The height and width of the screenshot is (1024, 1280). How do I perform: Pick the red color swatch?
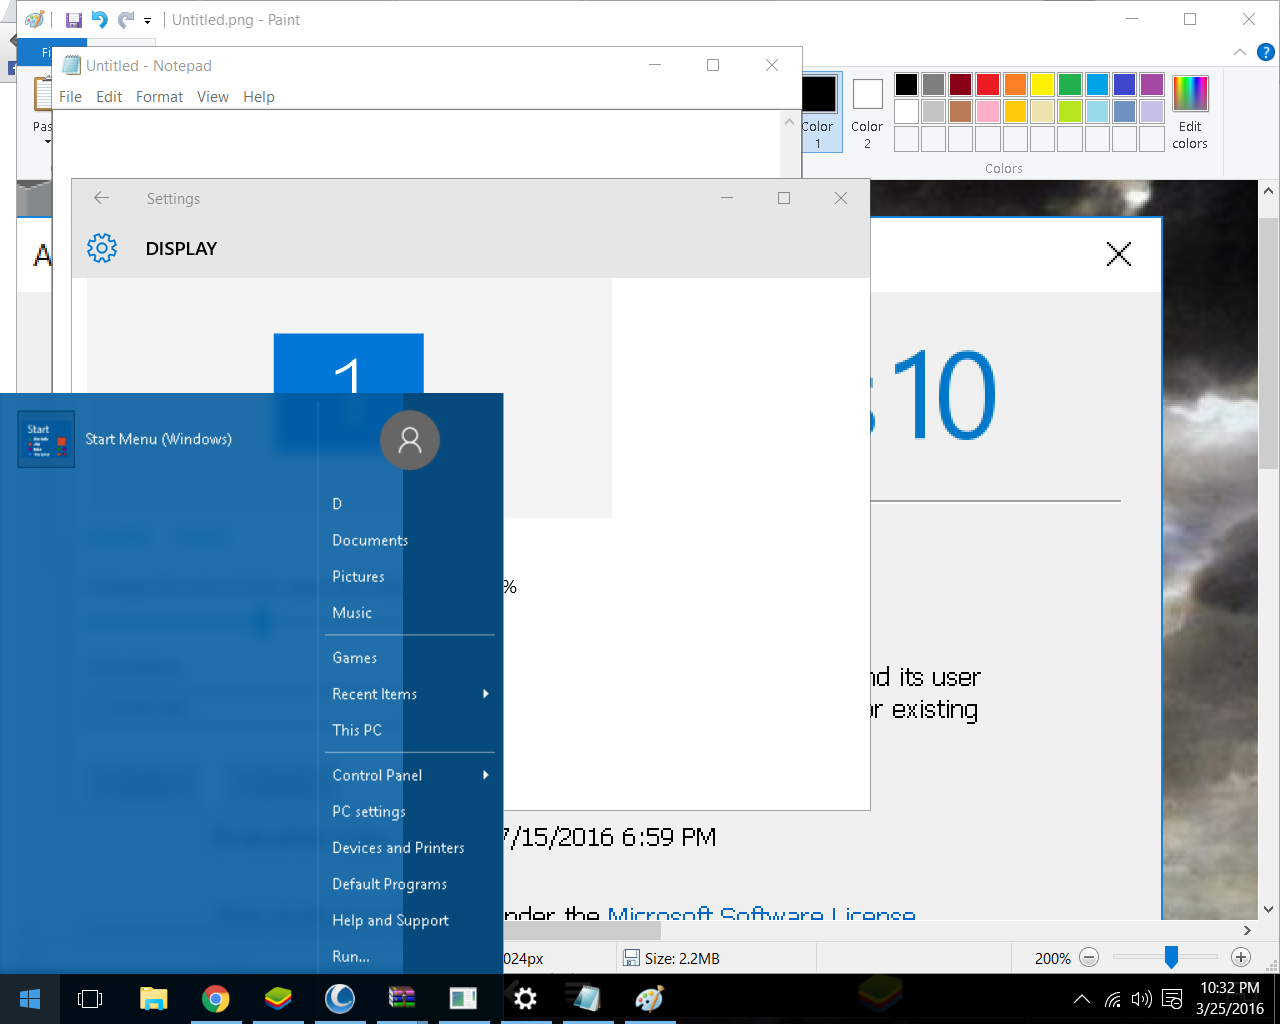[x=988, y=84]
